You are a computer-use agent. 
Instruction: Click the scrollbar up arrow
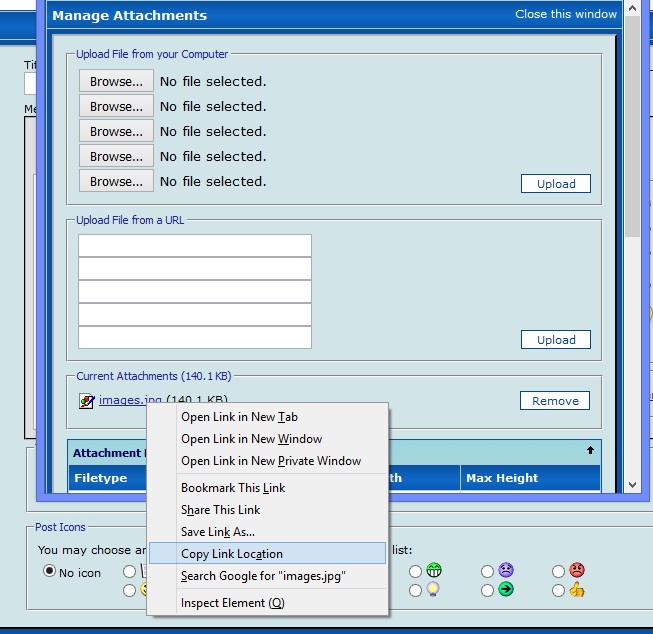click(632, 8)
